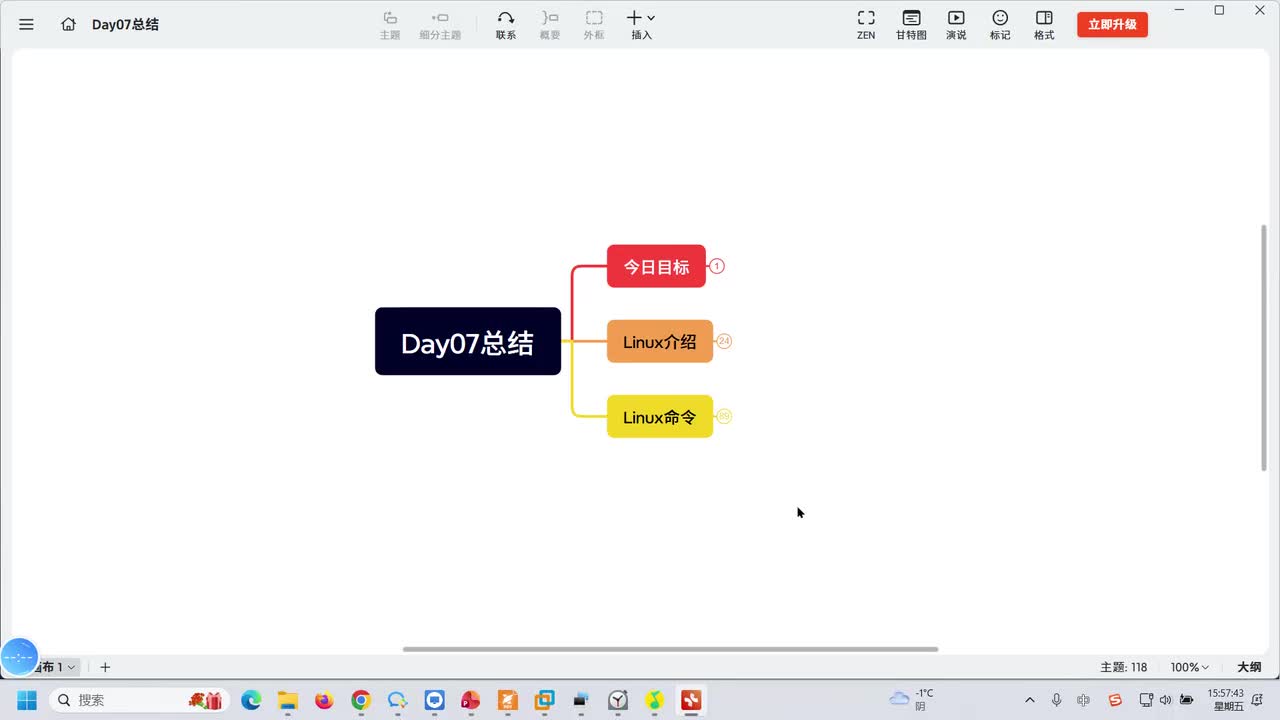Viewport: 1280px width, 720px height.
Task: Click the upgrade now (立即升级) button
Action: [1112, 25]
